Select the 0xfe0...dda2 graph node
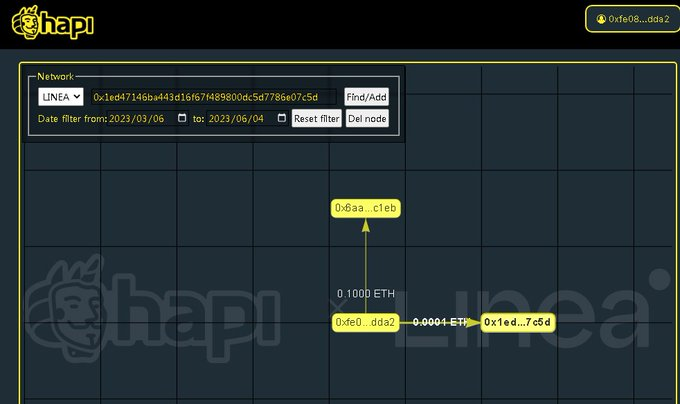This screenshot has height=404, width=680. [x=366, y=323]
